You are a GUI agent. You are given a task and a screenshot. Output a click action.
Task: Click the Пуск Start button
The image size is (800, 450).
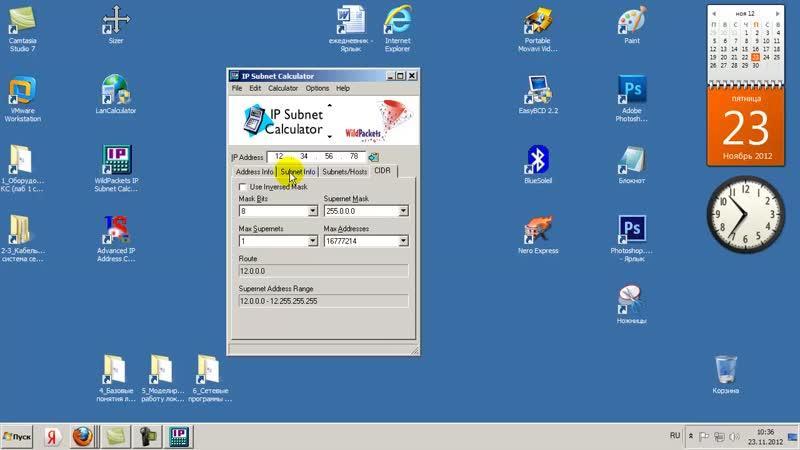(19, 437)
